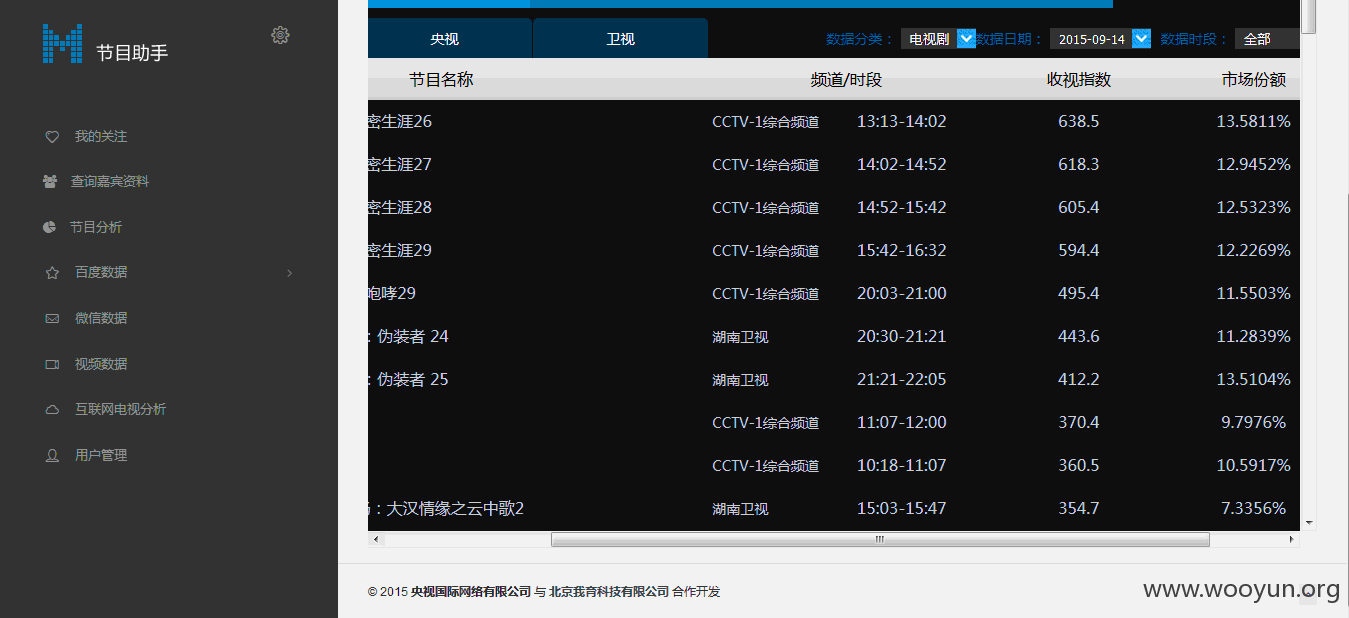This screenshot has height=618, width=1349.
Task: Go to 节目分析 section
Action: (95, 227)
